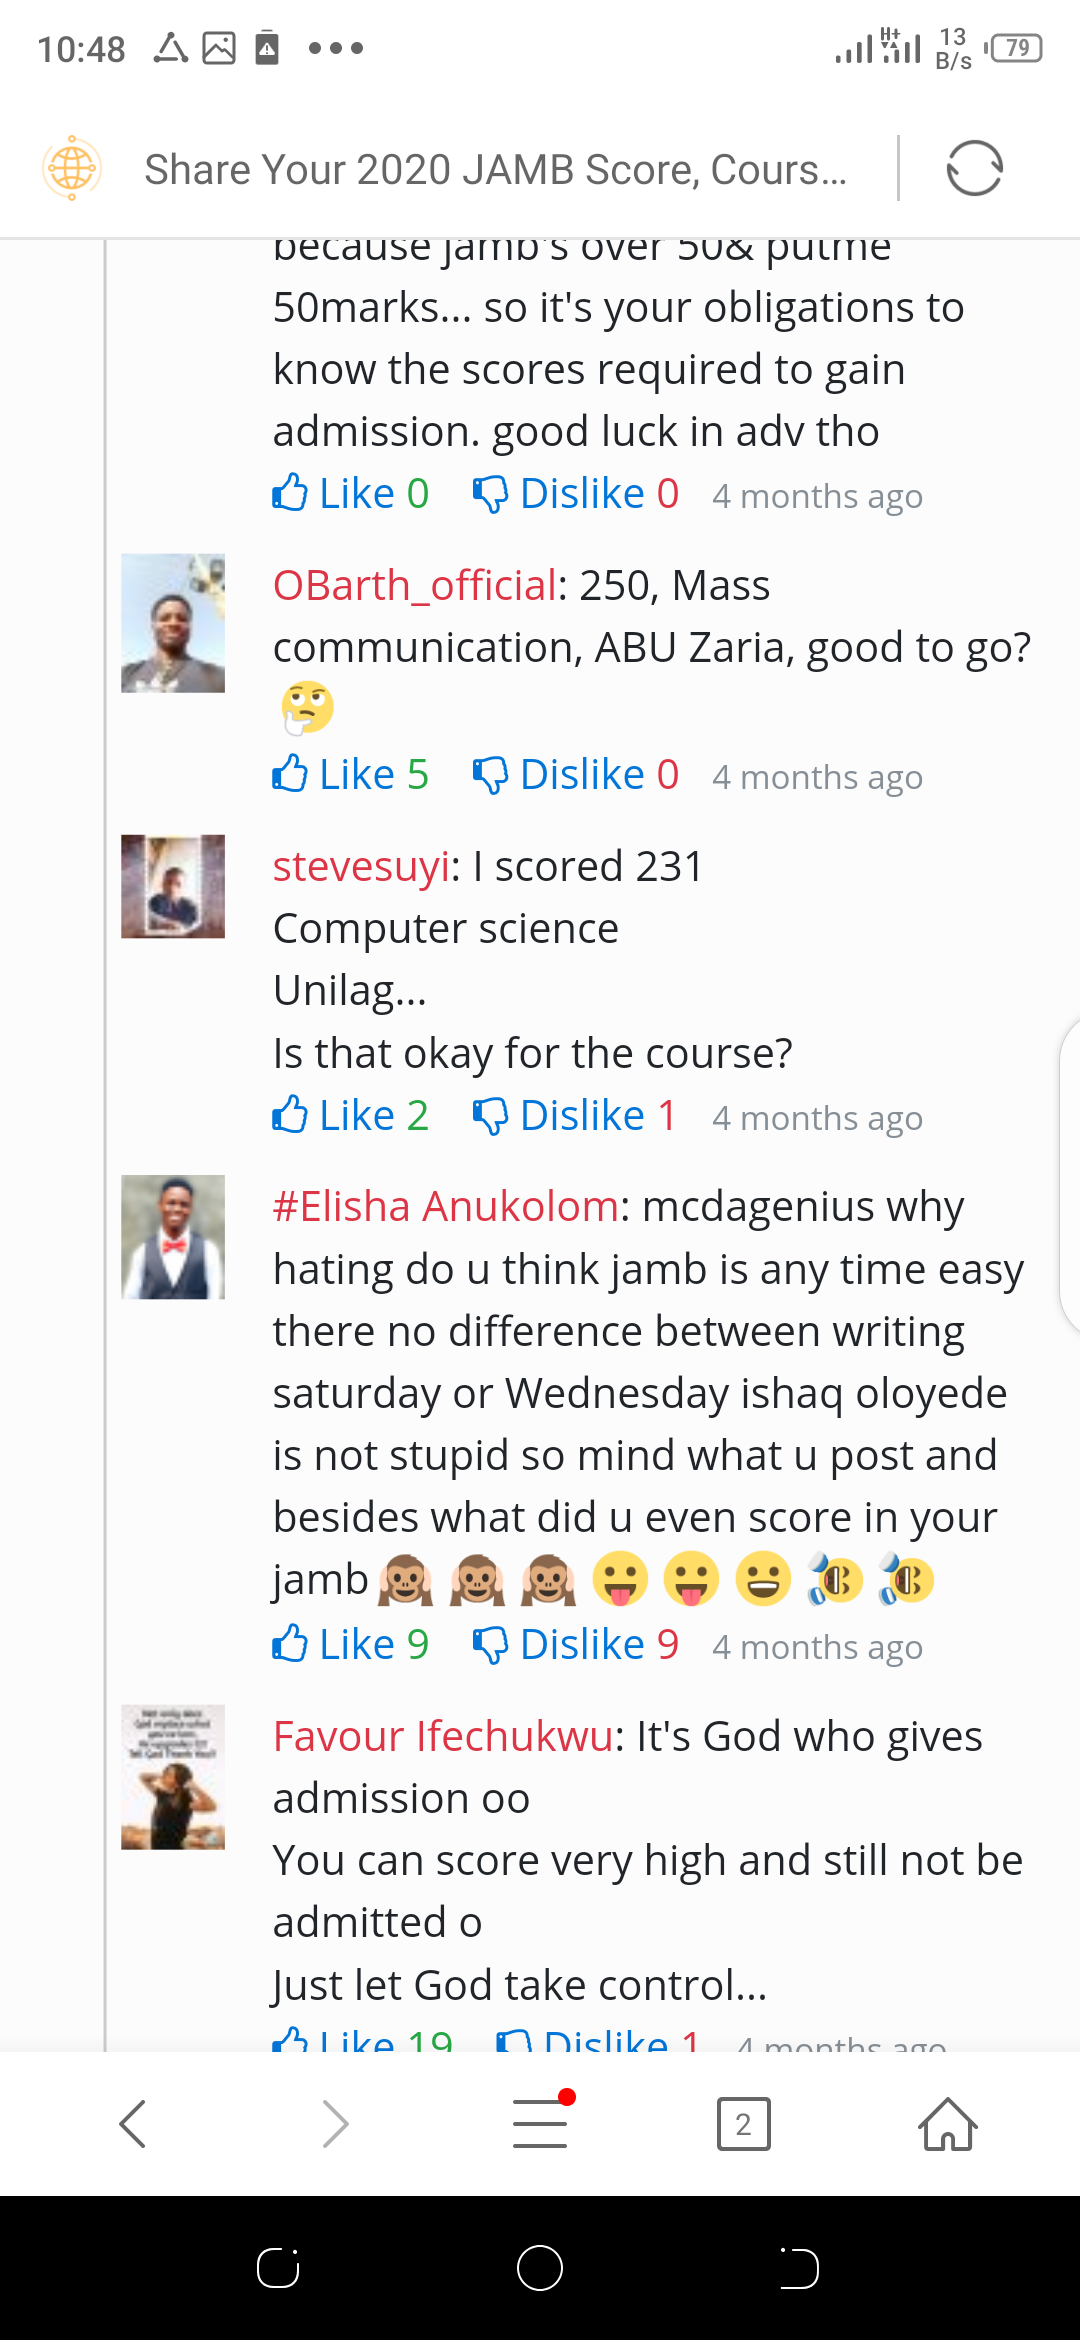Like Elisha Anukolom's comment
This screenshot has height=2340, width=1080.
pyautogui.click(x=350, y=1645)
